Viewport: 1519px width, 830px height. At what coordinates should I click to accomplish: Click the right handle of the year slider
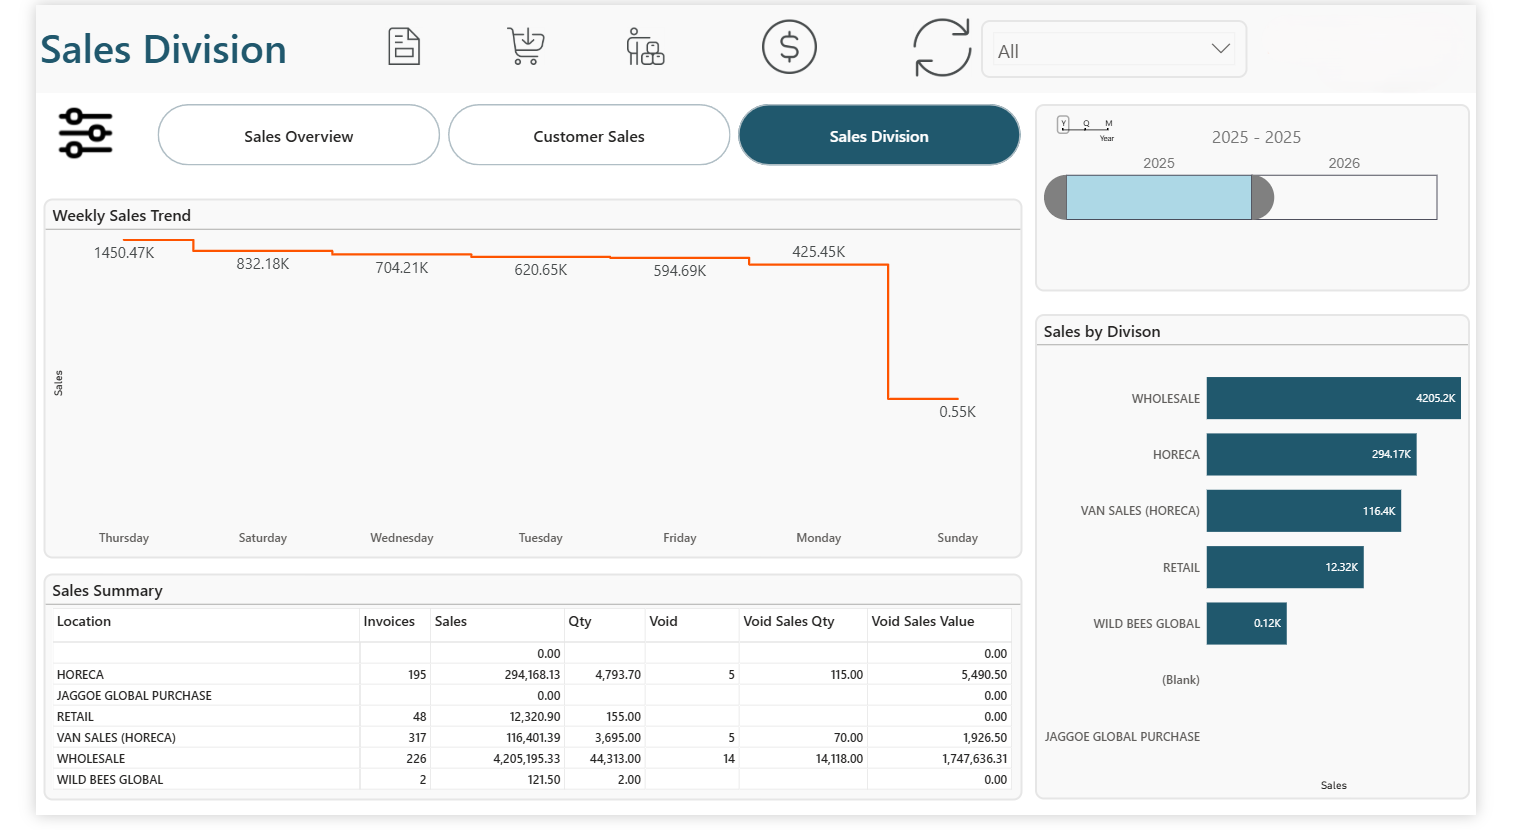[1263, 198]
